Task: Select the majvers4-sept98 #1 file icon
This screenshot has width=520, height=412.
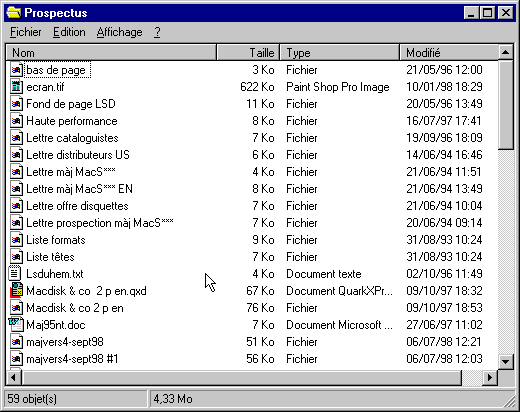Action: point(16,359)
